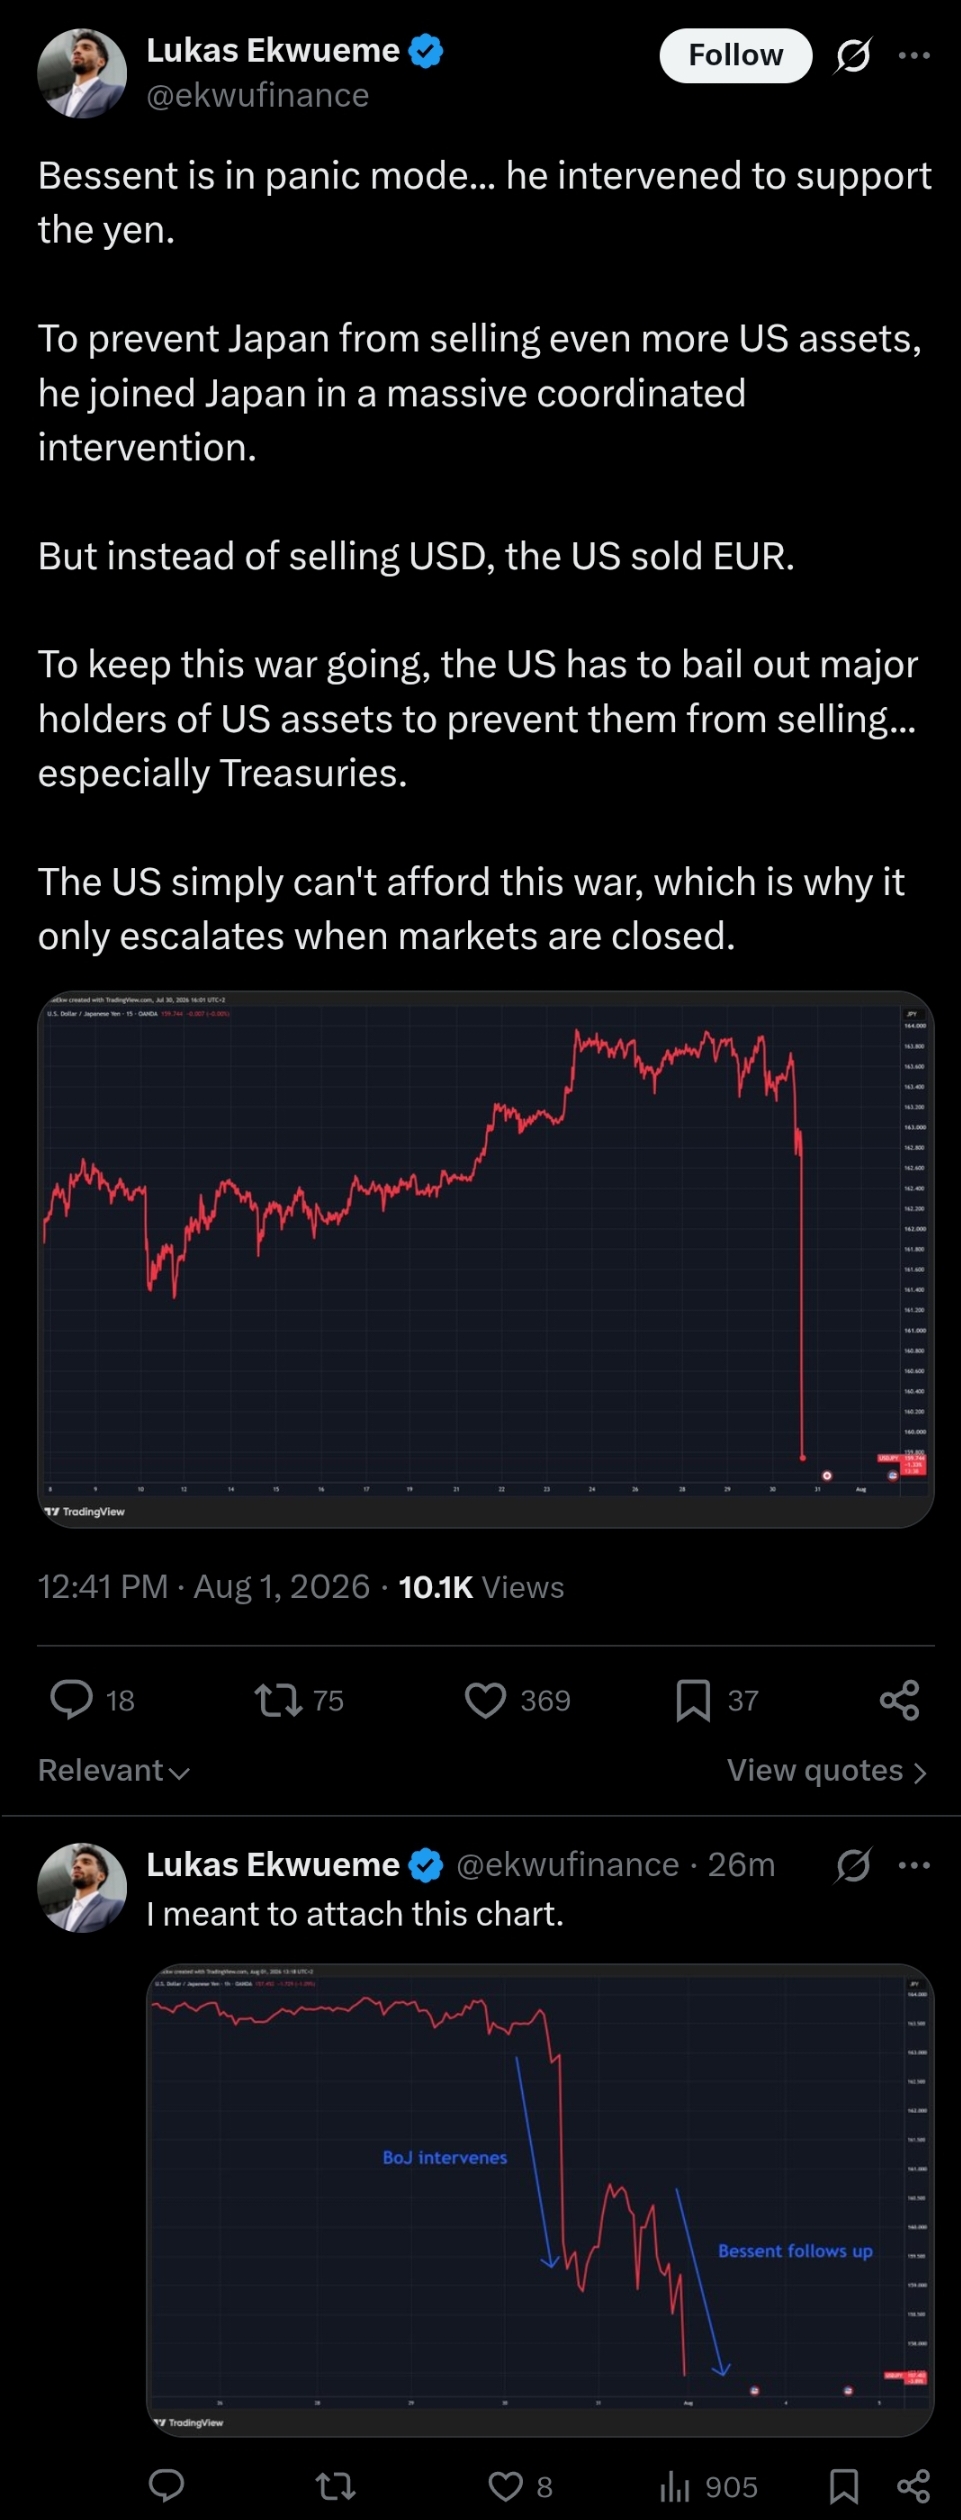Open the USD/JPY chart image in the main post

pyautogui.click(x=486, y=1259)
